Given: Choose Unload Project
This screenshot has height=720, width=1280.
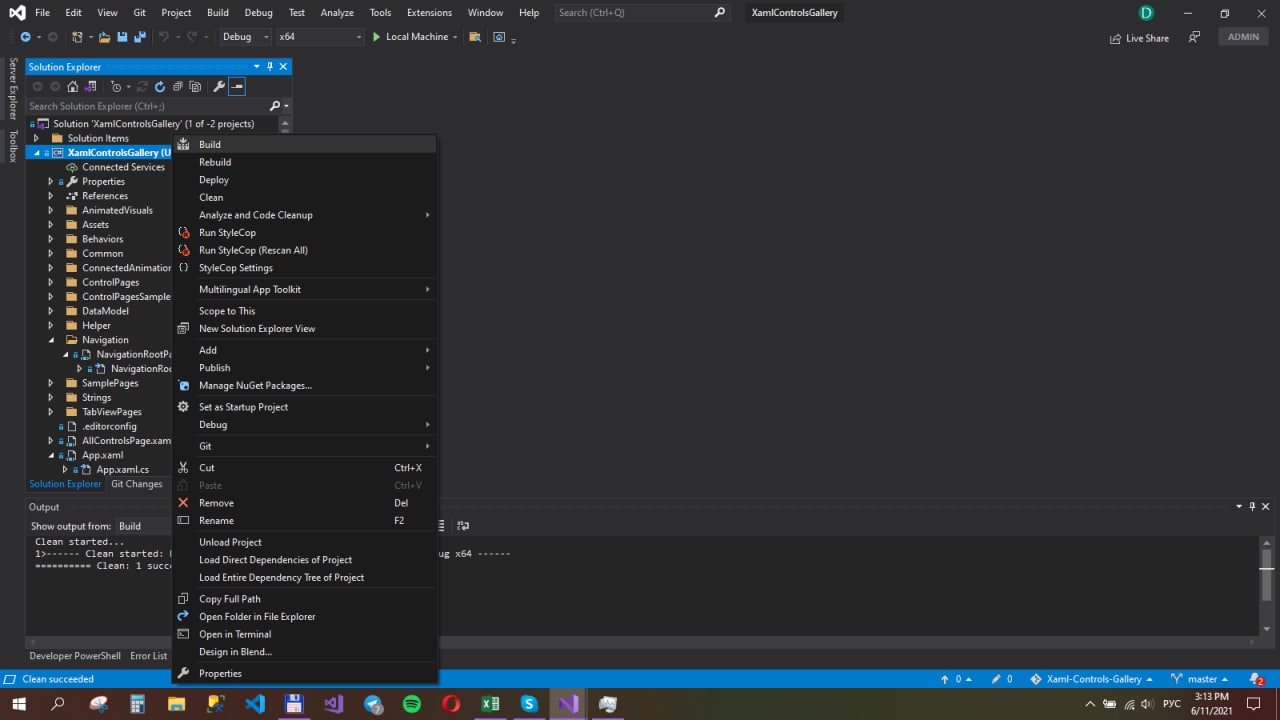Looking at the screenshot, I should pyautogui.click(x=305, y=542).
